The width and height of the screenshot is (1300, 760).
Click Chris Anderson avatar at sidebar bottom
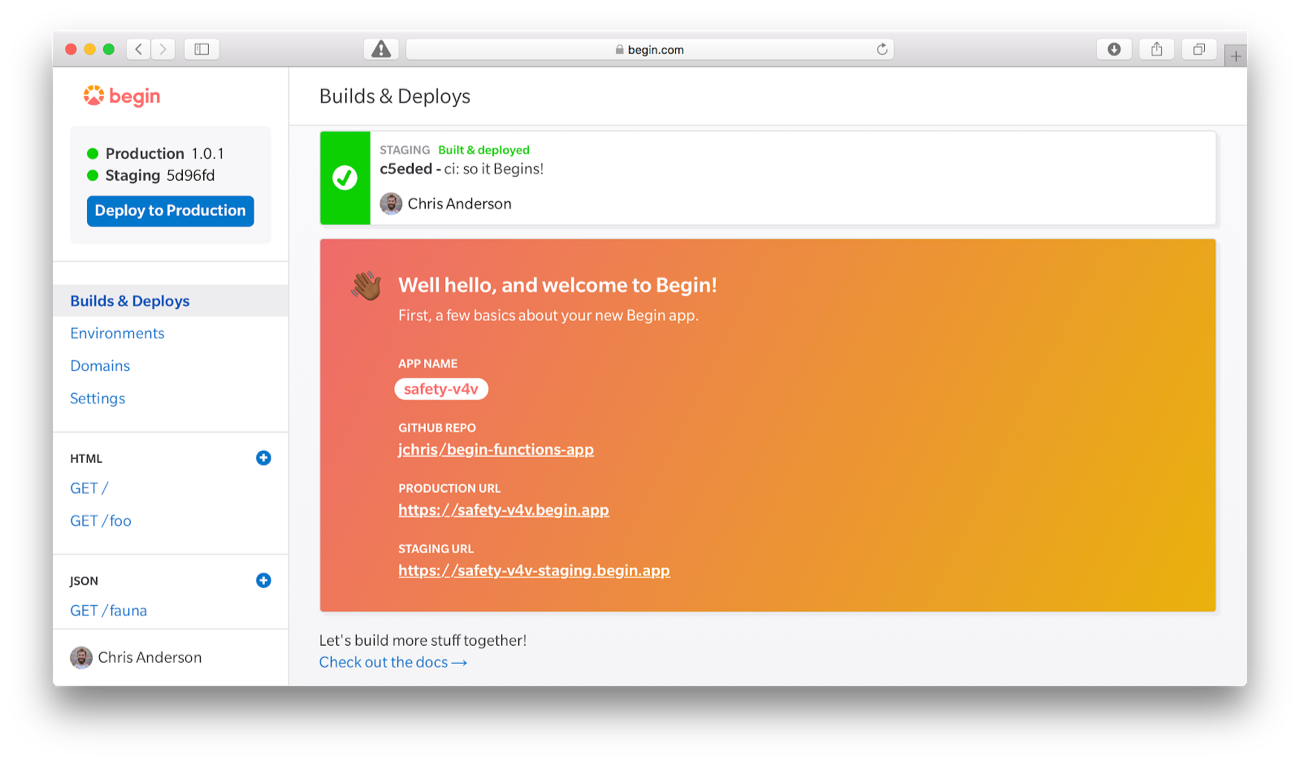tap(81, 657)
